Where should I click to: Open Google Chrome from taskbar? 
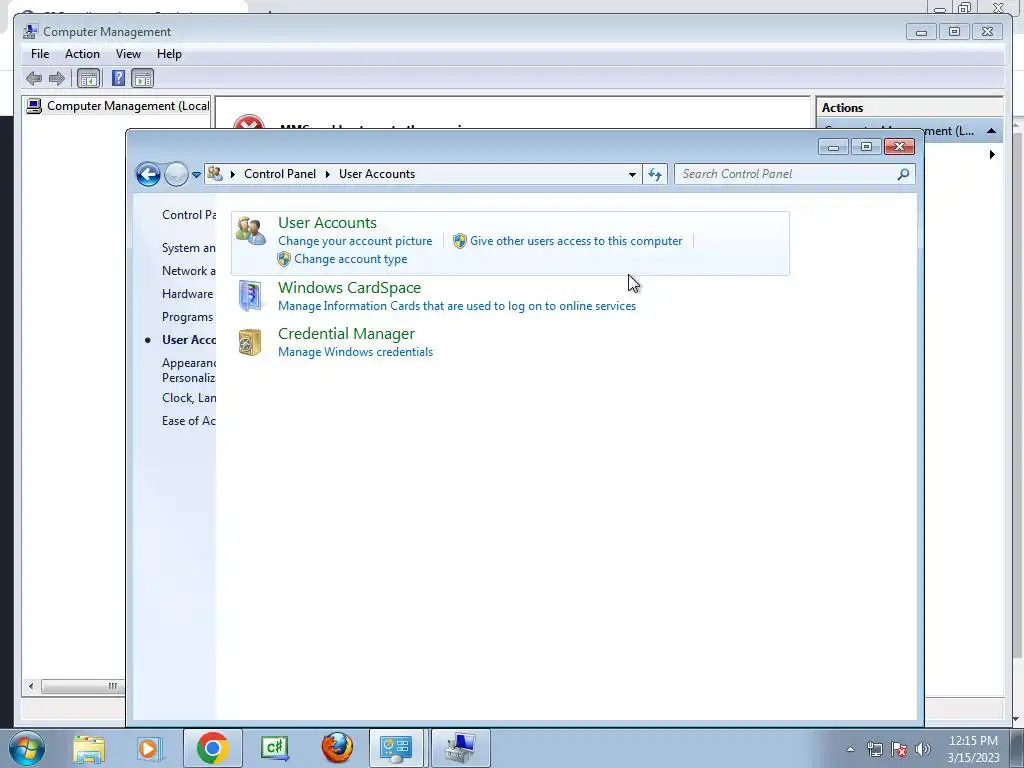coord(212,748)
